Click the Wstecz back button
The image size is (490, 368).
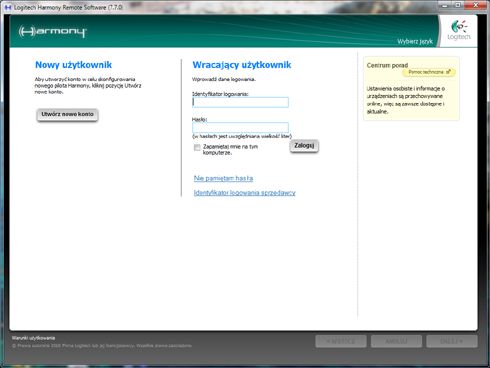point(341,341)
